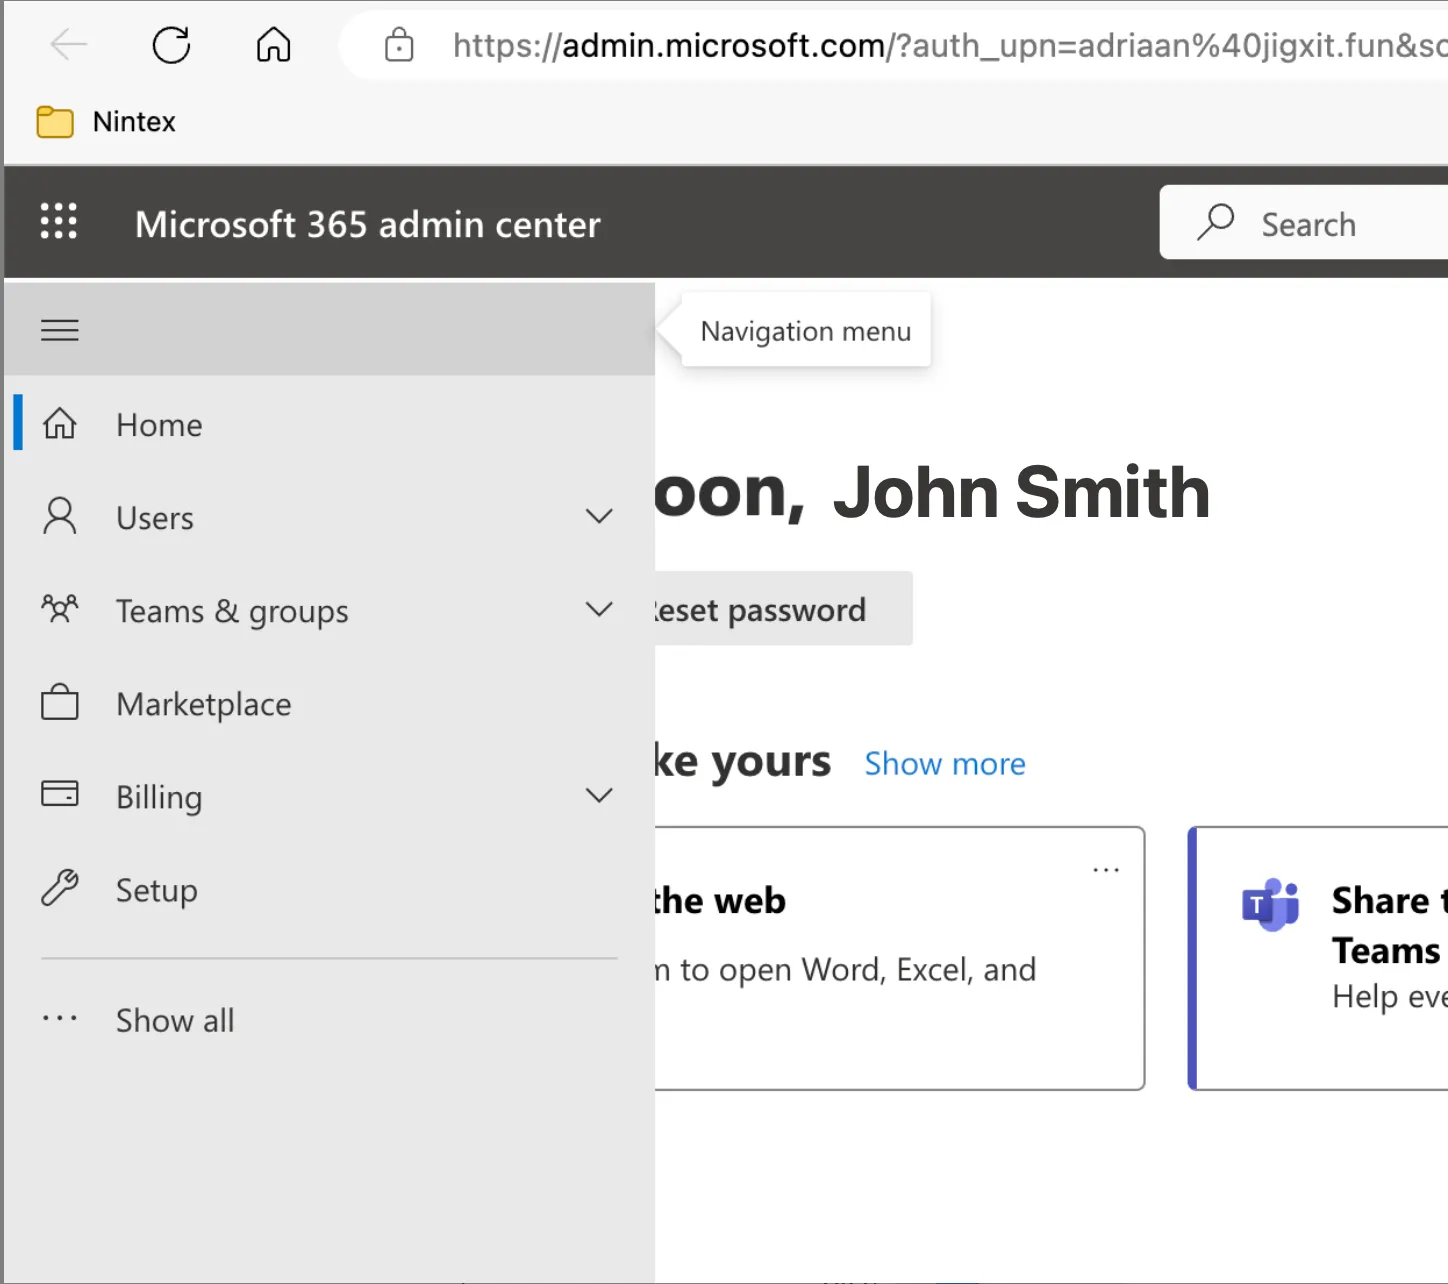Open Marketplace from the sidebar
Image resolution: width=1448 pixels, height=1284 pixels.
coord(330,703)
